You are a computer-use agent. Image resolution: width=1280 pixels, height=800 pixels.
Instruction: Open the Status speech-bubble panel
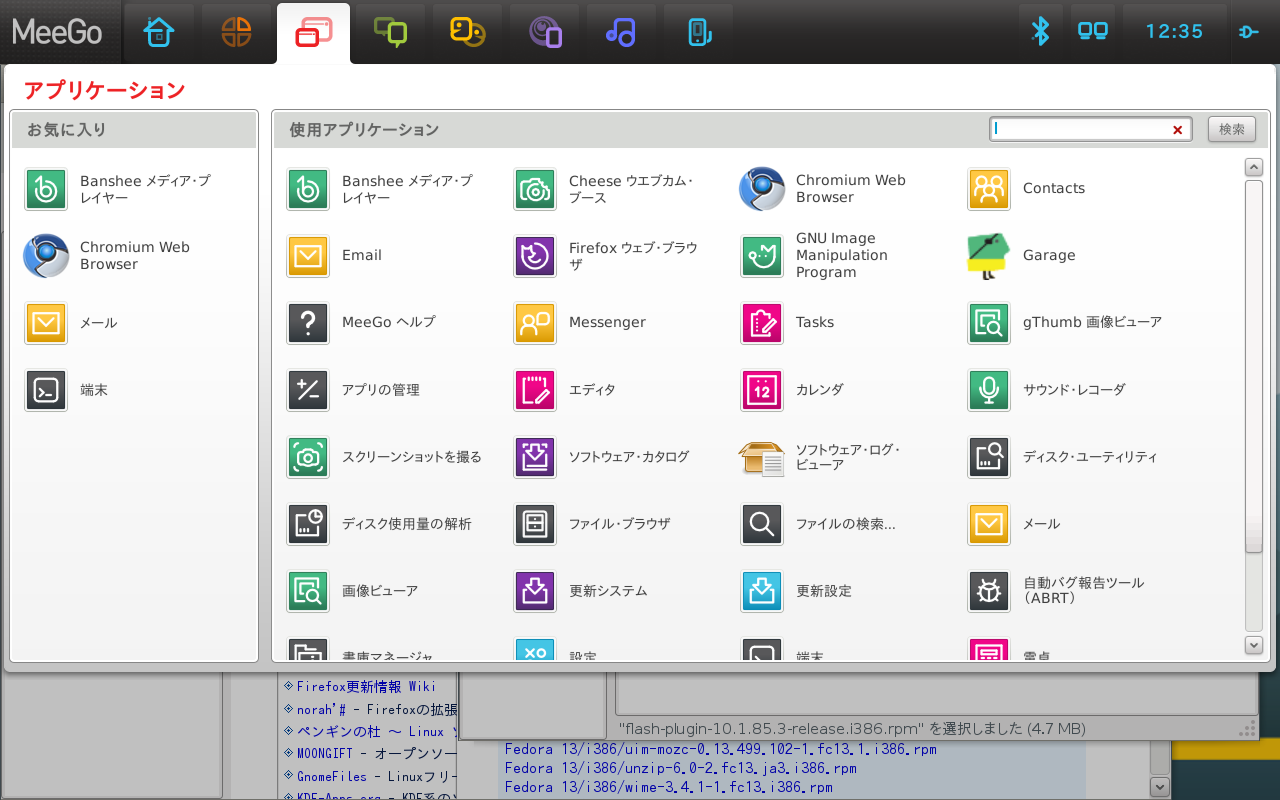coord(391,32)
